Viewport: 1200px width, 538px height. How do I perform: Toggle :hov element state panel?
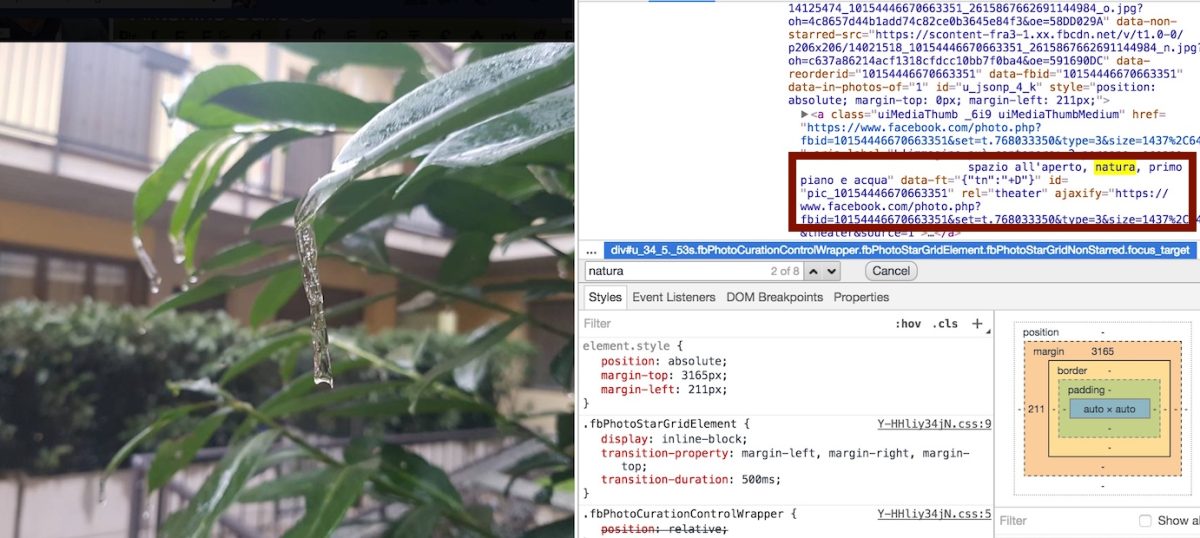click(x=908, y=324)
